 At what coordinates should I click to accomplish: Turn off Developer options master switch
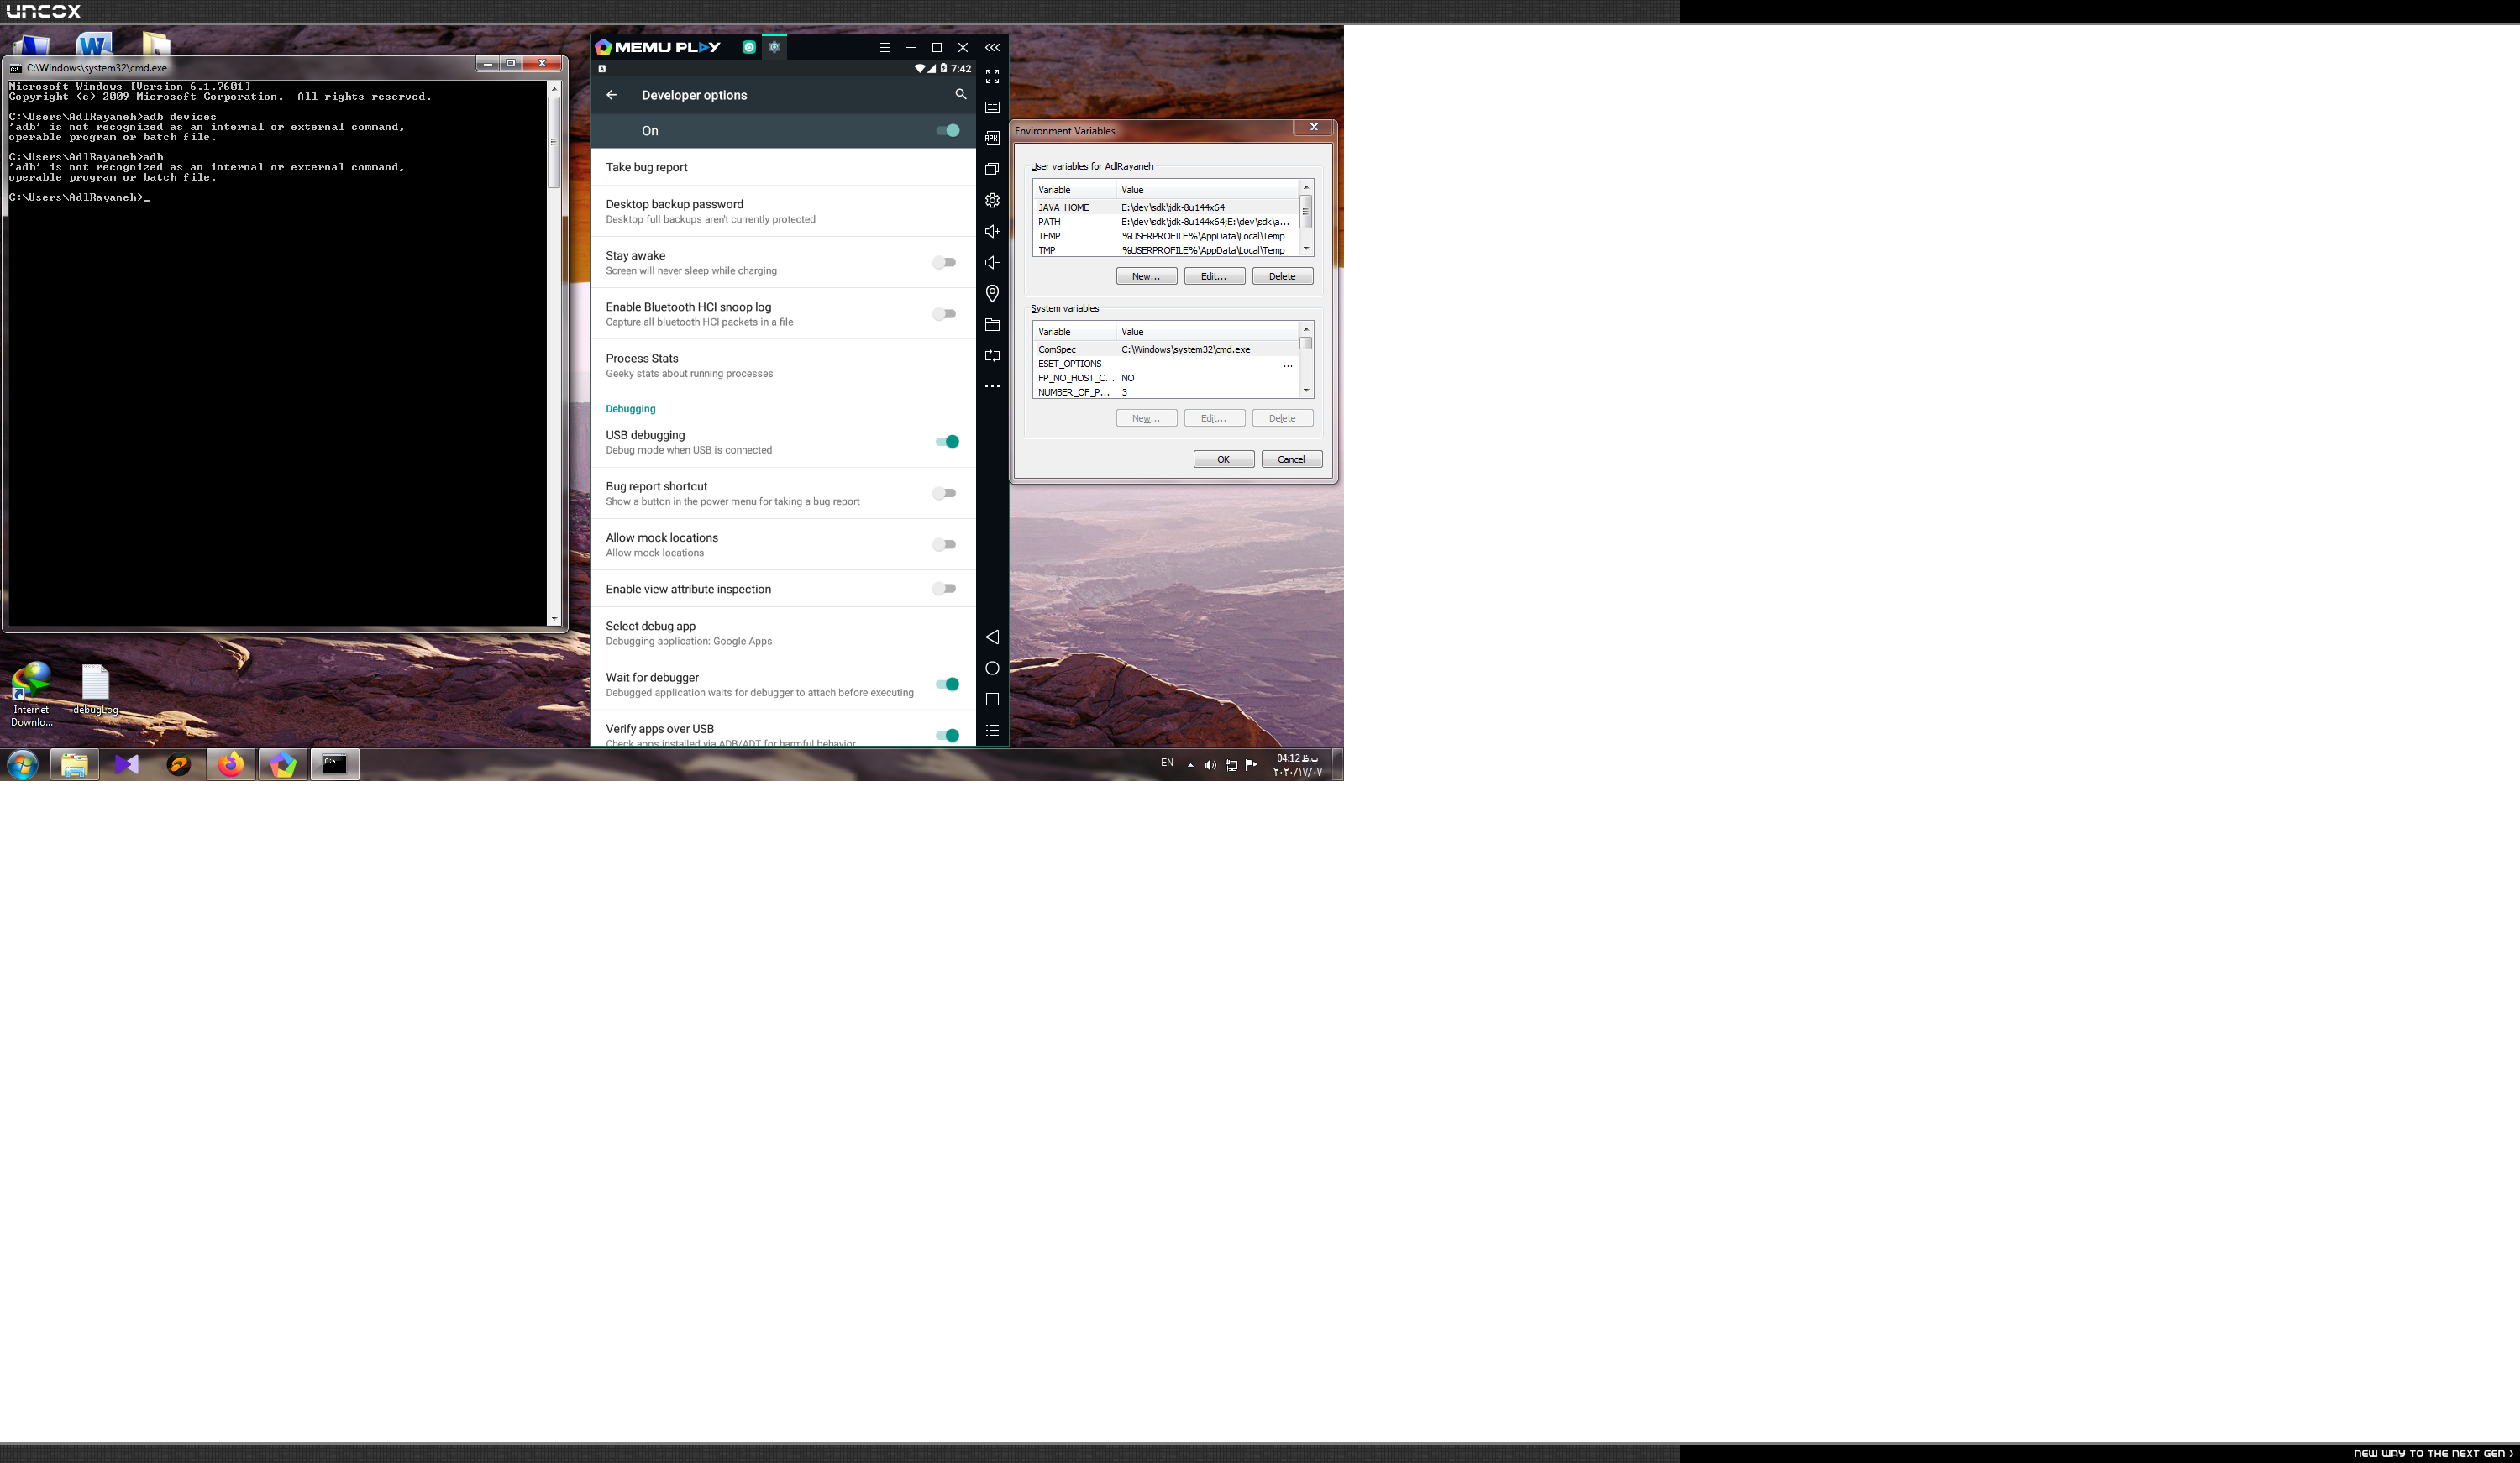(x=947, y=130)
